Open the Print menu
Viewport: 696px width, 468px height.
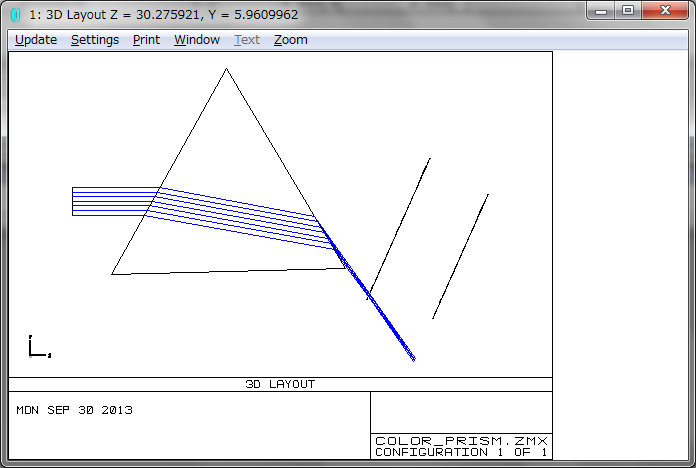click(146, 40)
